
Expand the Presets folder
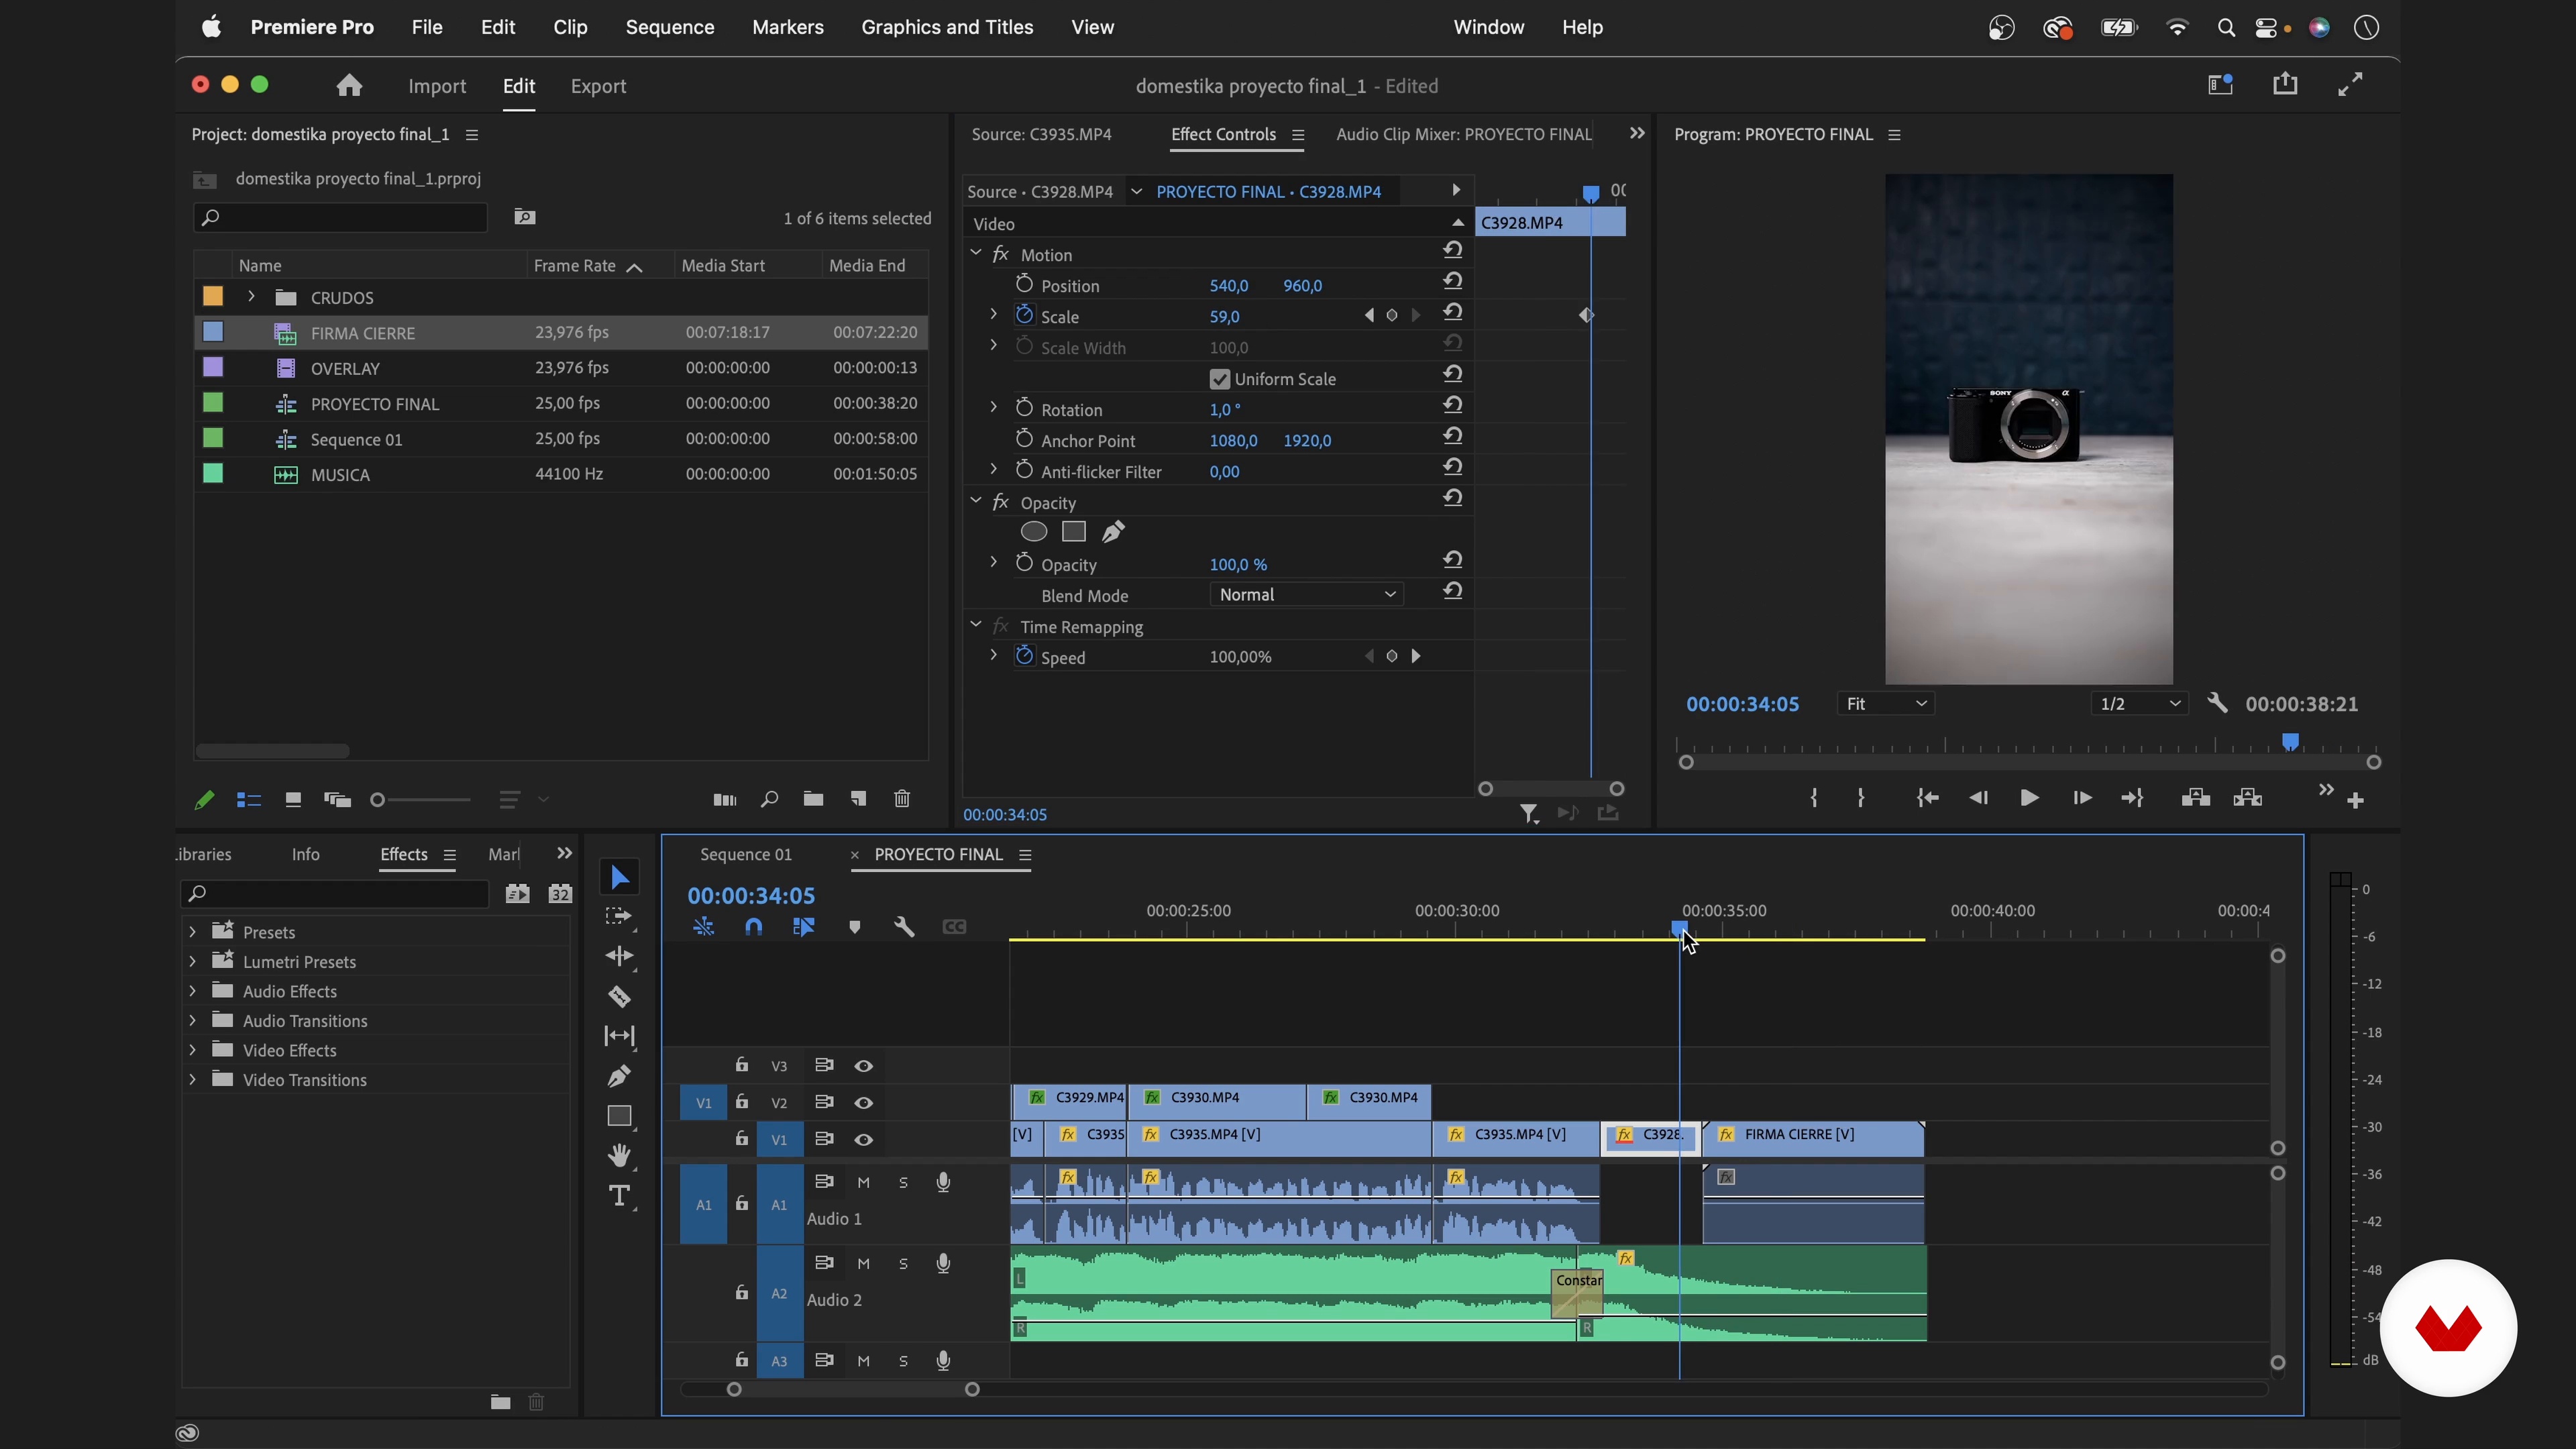[193, 931]
